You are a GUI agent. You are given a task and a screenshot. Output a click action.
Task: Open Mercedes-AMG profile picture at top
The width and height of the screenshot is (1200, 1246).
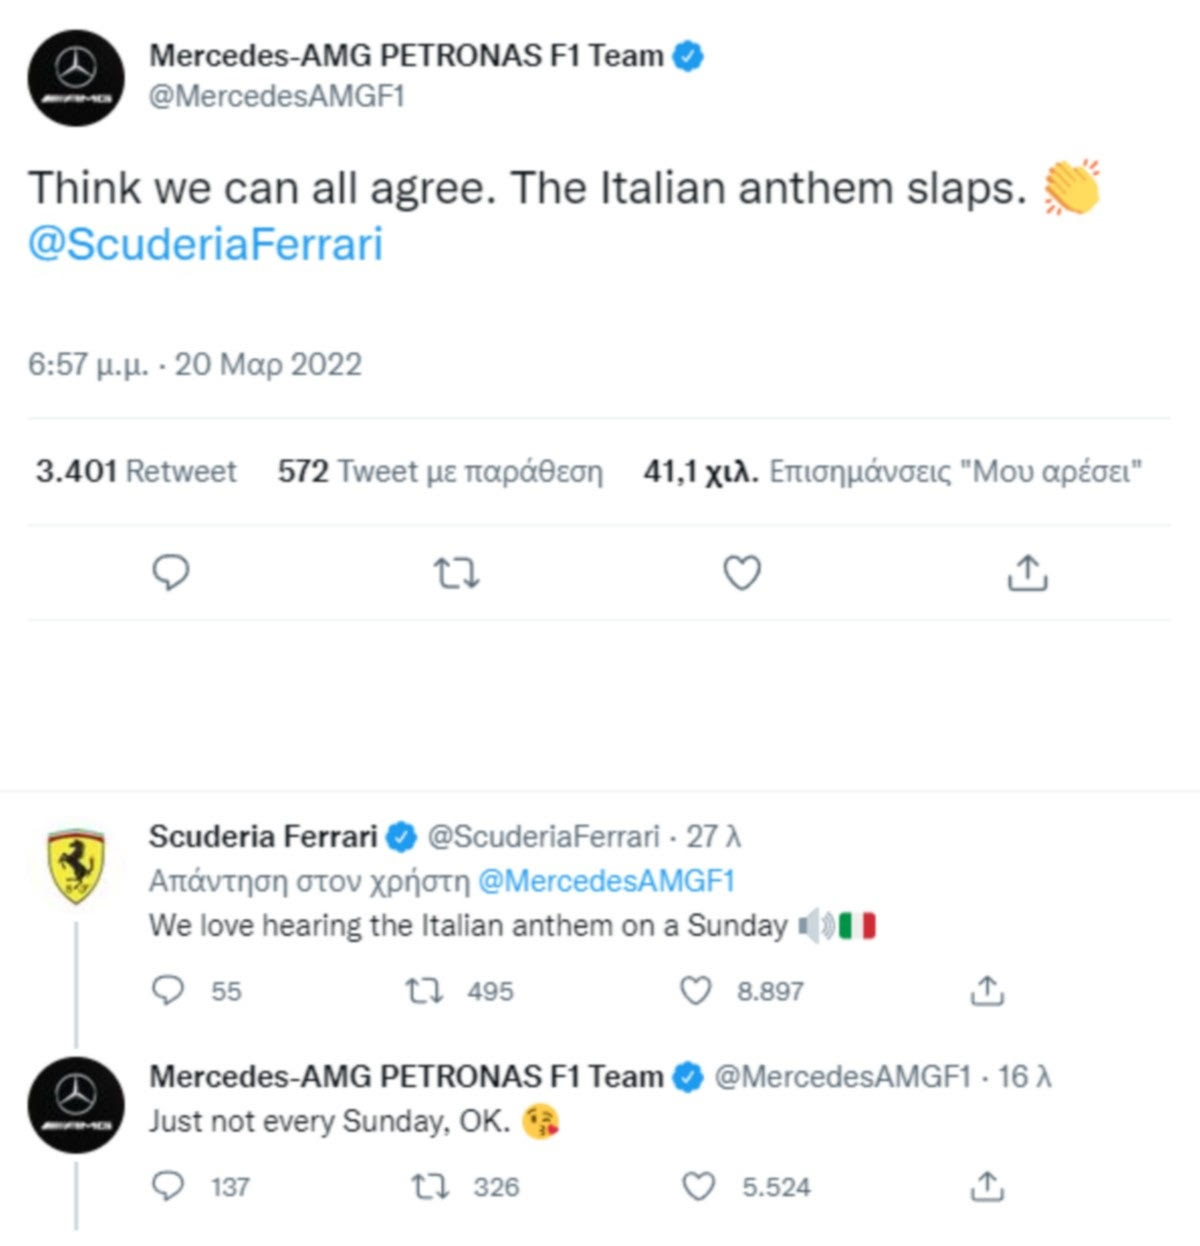pos(76,77)
